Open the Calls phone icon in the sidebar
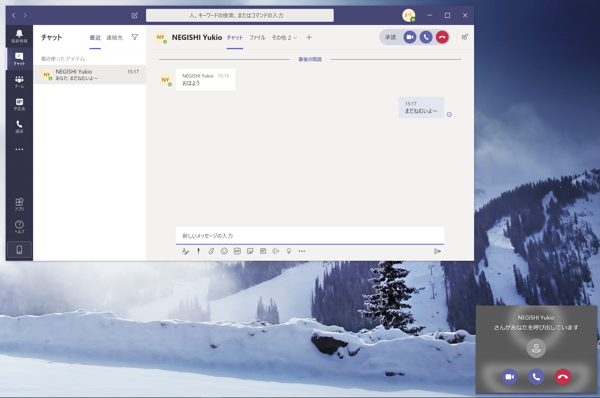The image size is (600, 398). point(19,126)
